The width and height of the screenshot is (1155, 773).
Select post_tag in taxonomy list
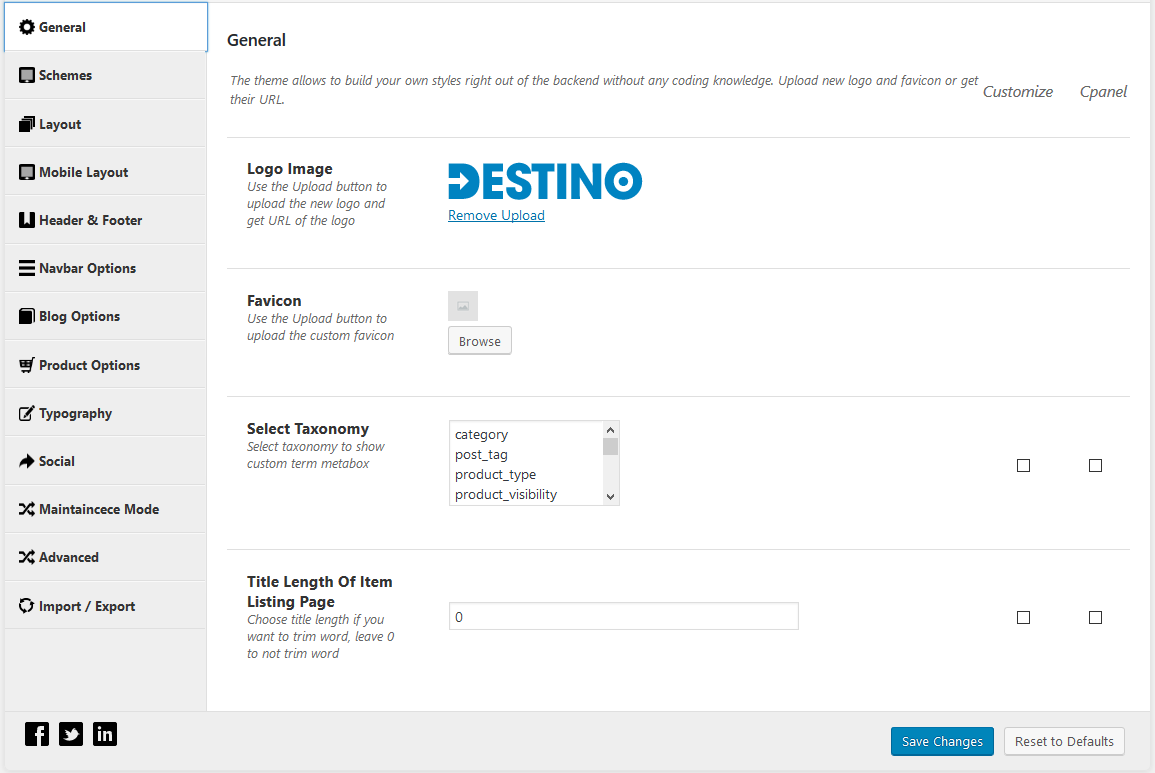526,455
